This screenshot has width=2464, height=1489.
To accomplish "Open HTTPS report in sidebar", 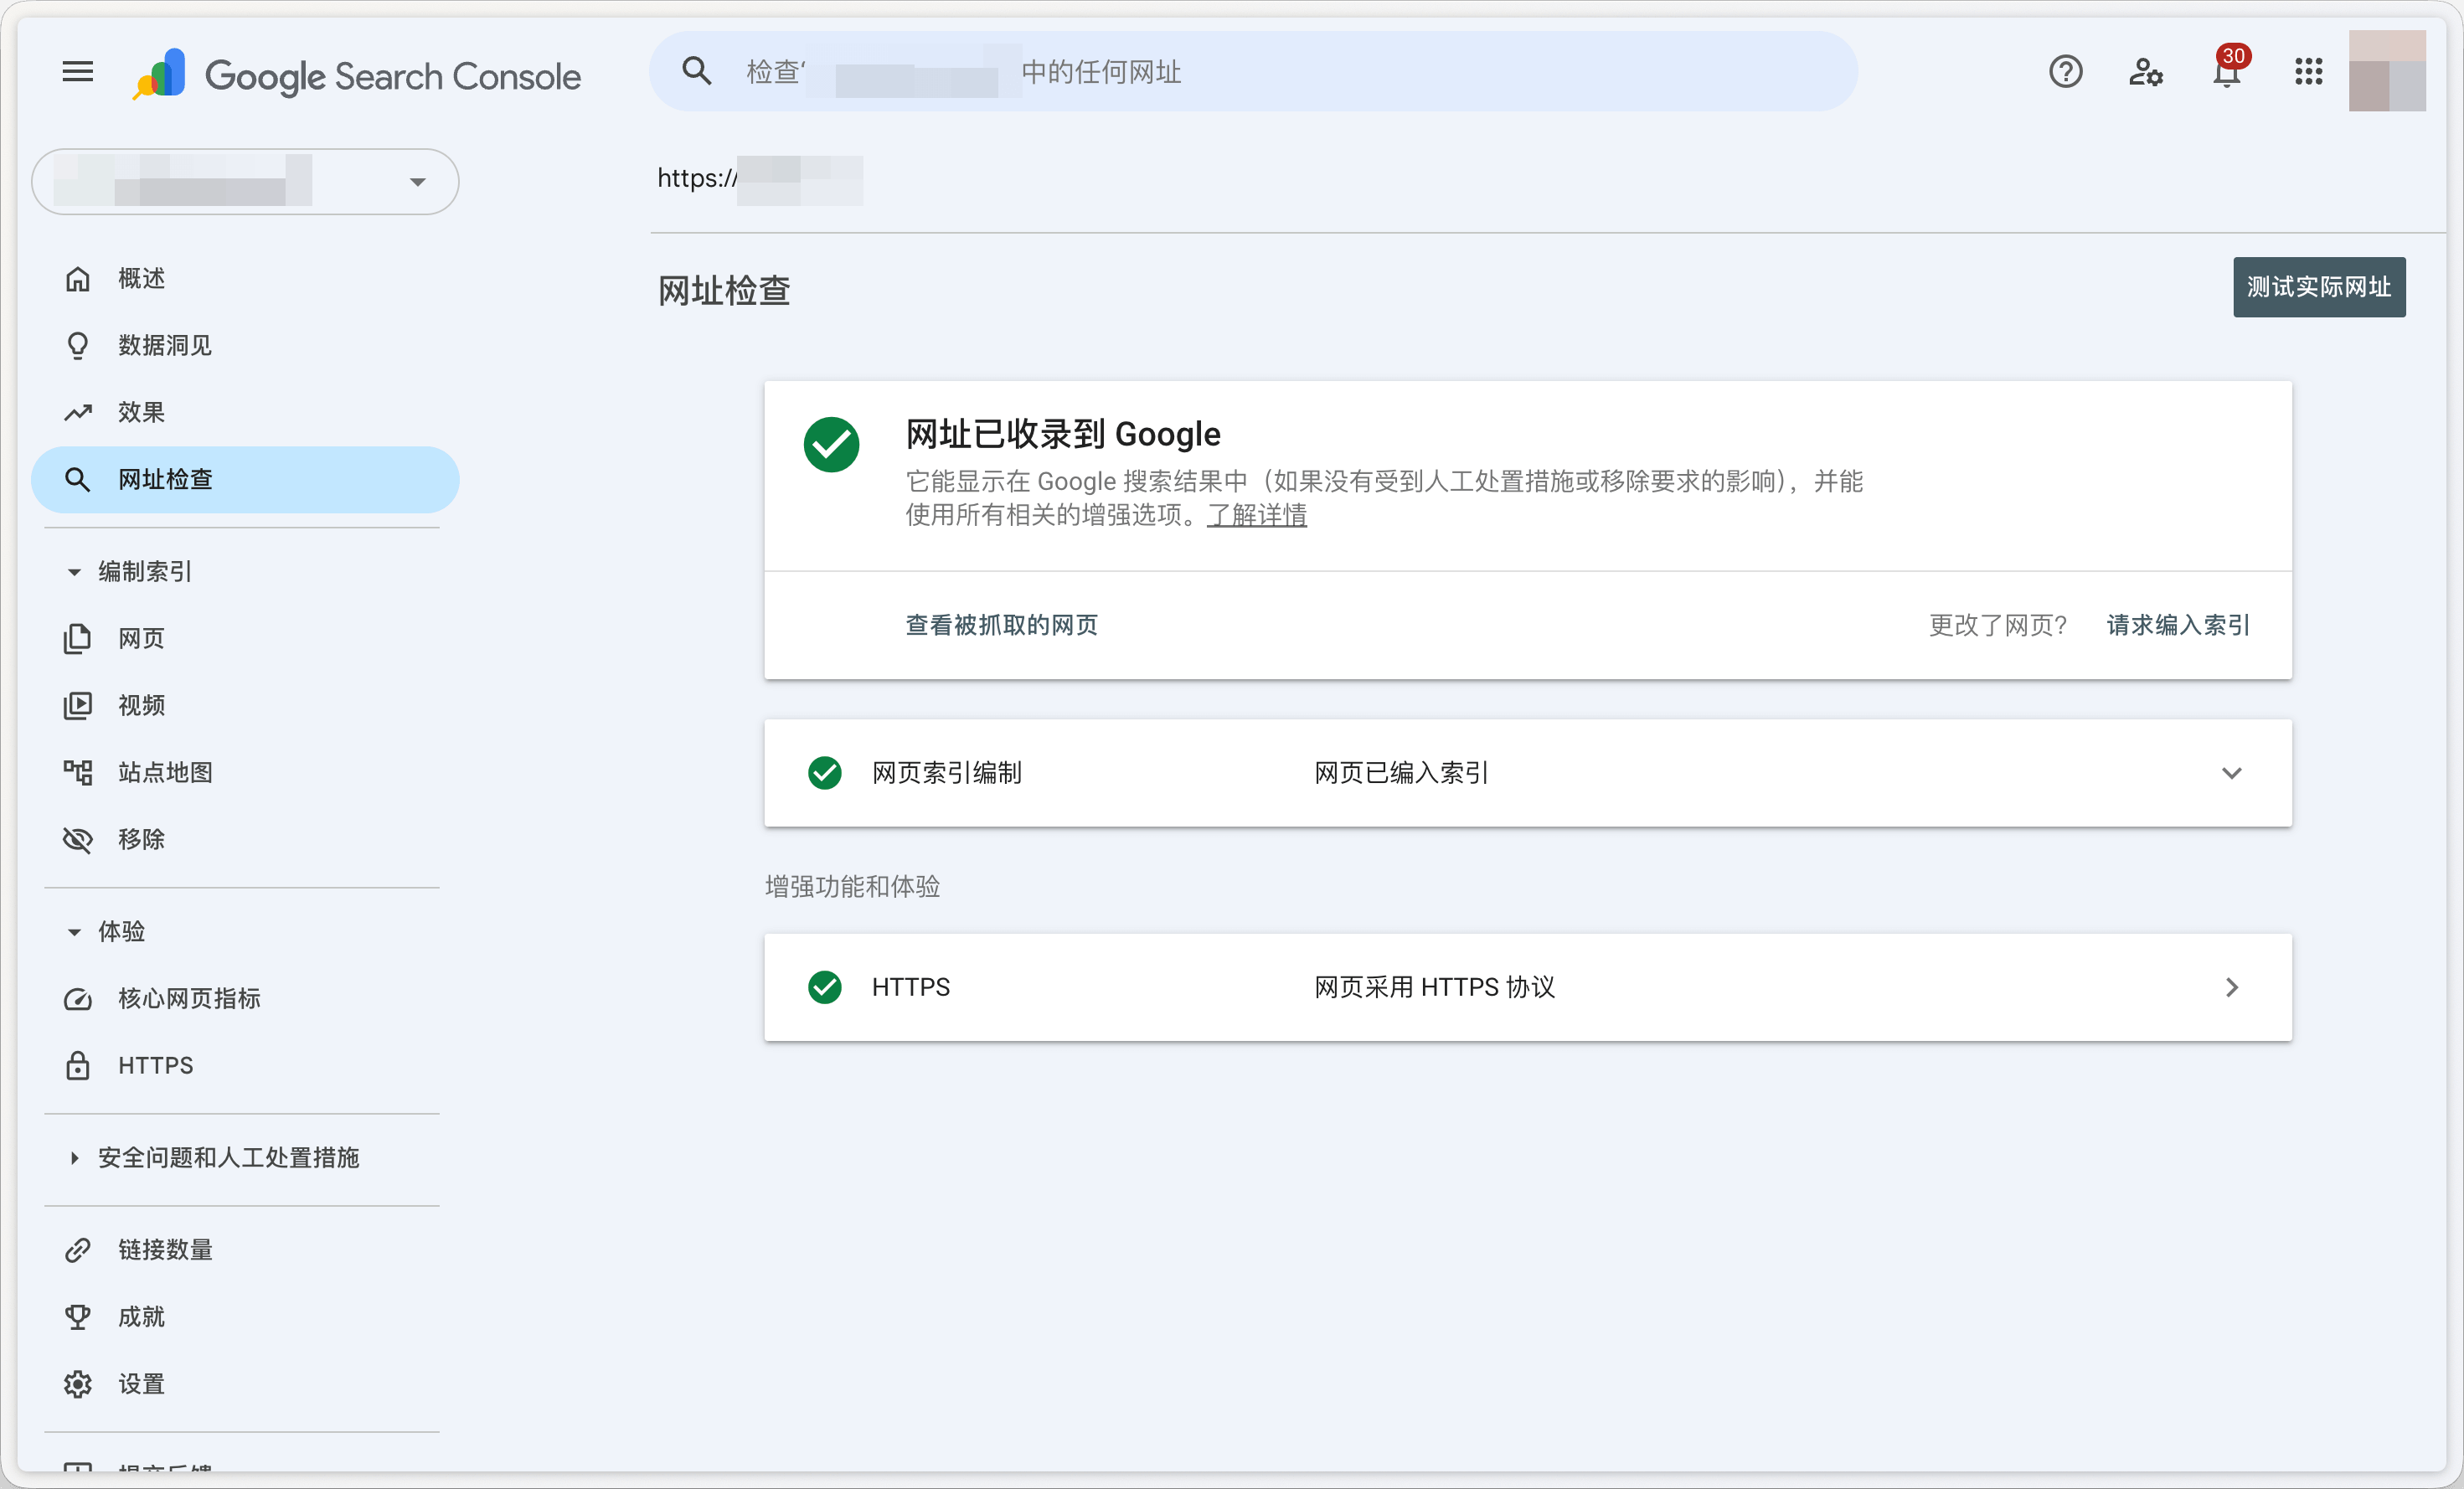I will [245, 1065].
